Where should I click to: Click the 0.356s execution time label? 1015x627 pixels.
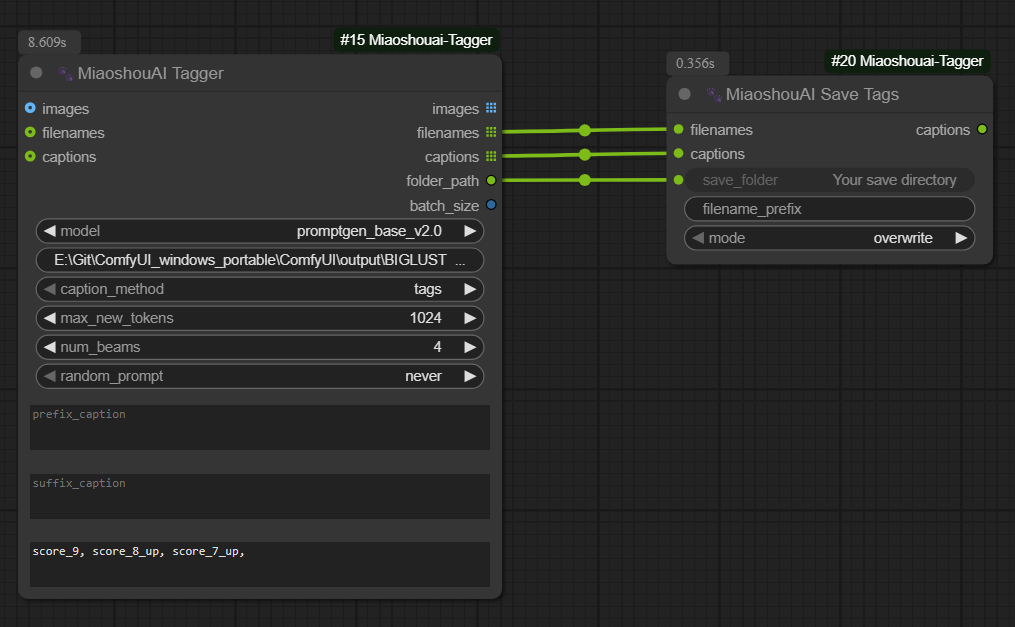697,63
